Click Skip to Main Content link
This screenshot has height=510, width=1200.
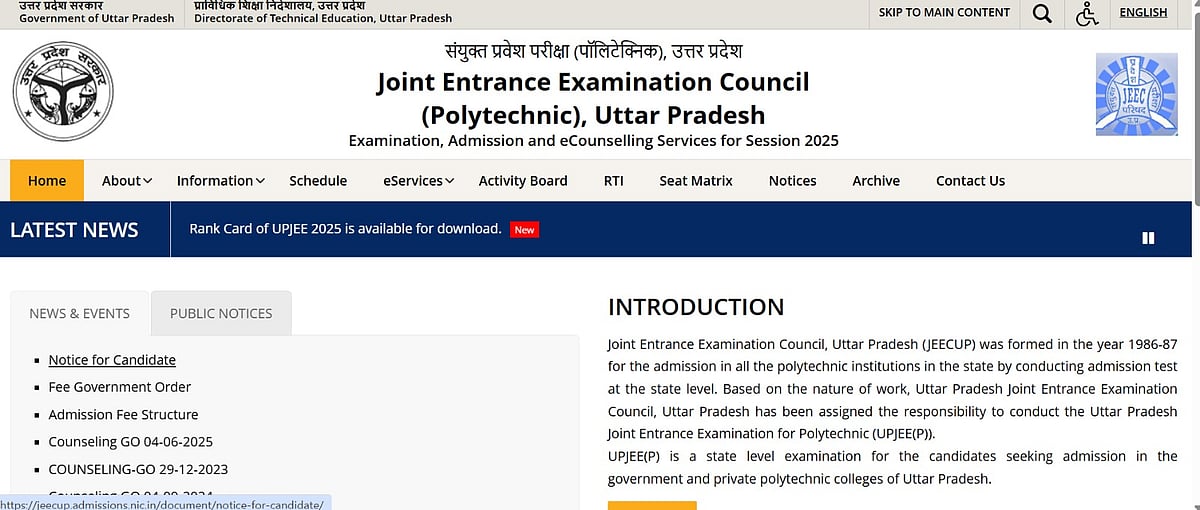click(x=944, y=12)
